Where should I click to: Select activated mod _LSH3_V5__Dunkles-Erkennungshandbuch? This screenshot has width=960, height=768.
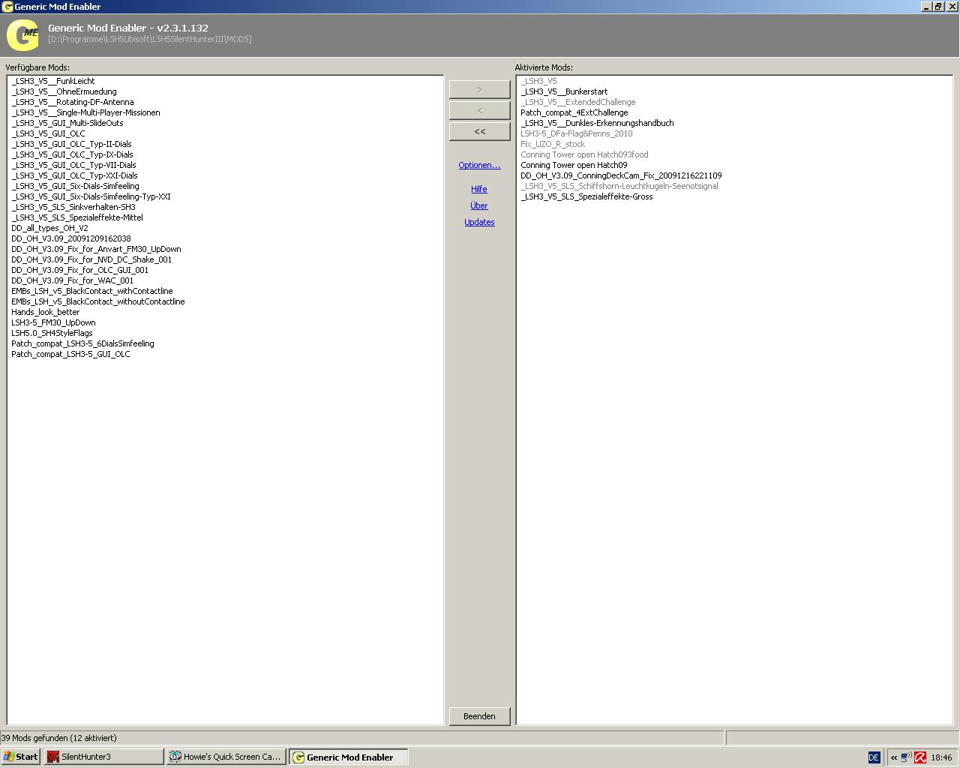coord(597,123)
